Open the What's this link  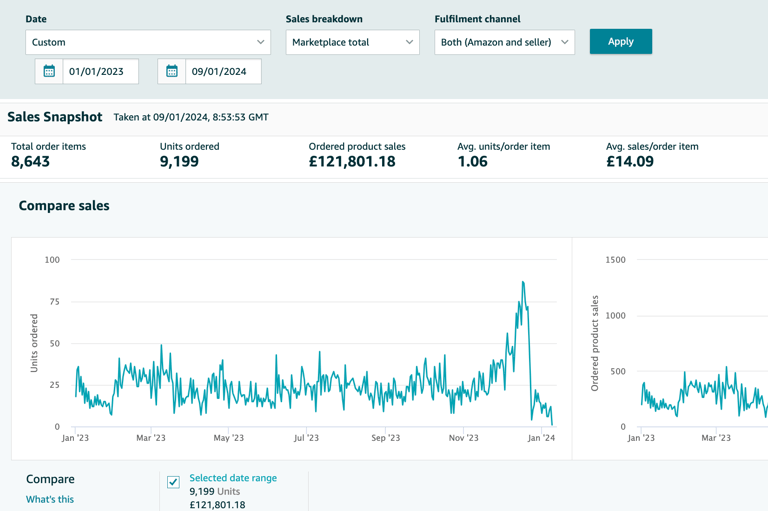click(50, 499)
